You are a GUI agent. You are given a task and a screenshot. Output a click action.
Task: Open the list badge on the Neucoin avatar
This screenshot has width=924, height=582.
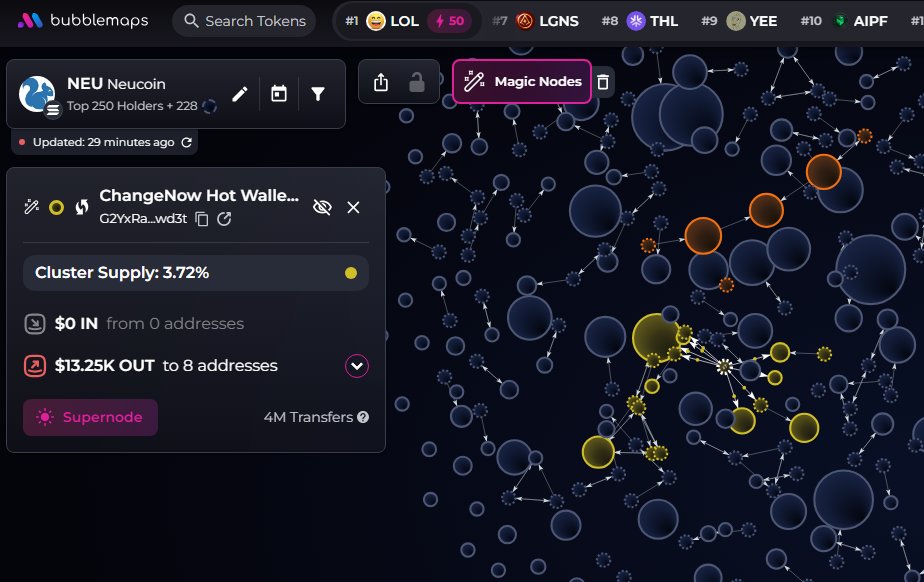click(x=53, y=110)
